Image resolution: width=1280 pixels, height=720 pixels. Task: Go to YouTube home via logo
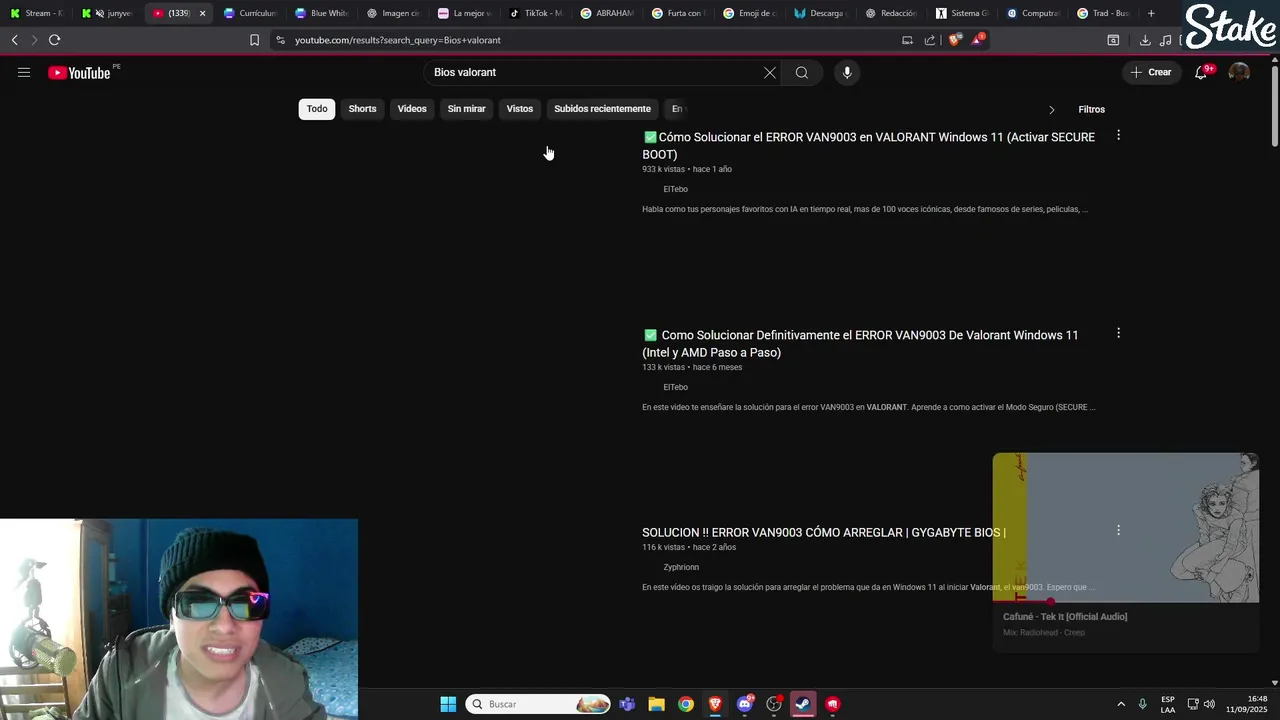click(79, 72)
